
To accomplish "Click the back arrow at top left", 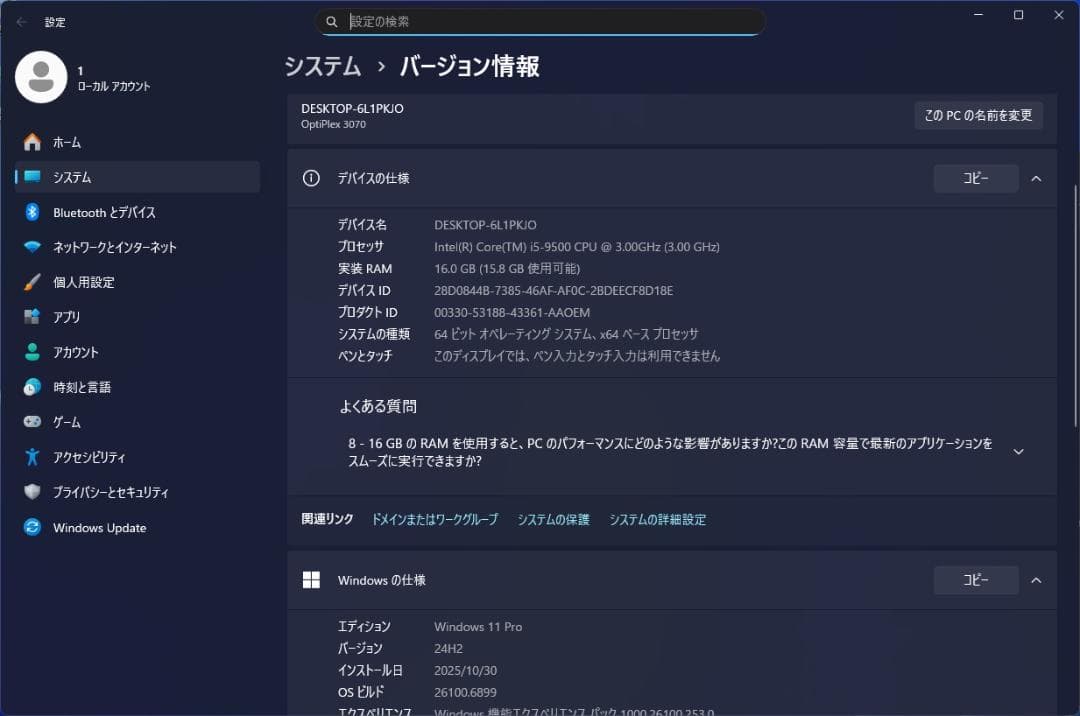I will pos(22,21).
